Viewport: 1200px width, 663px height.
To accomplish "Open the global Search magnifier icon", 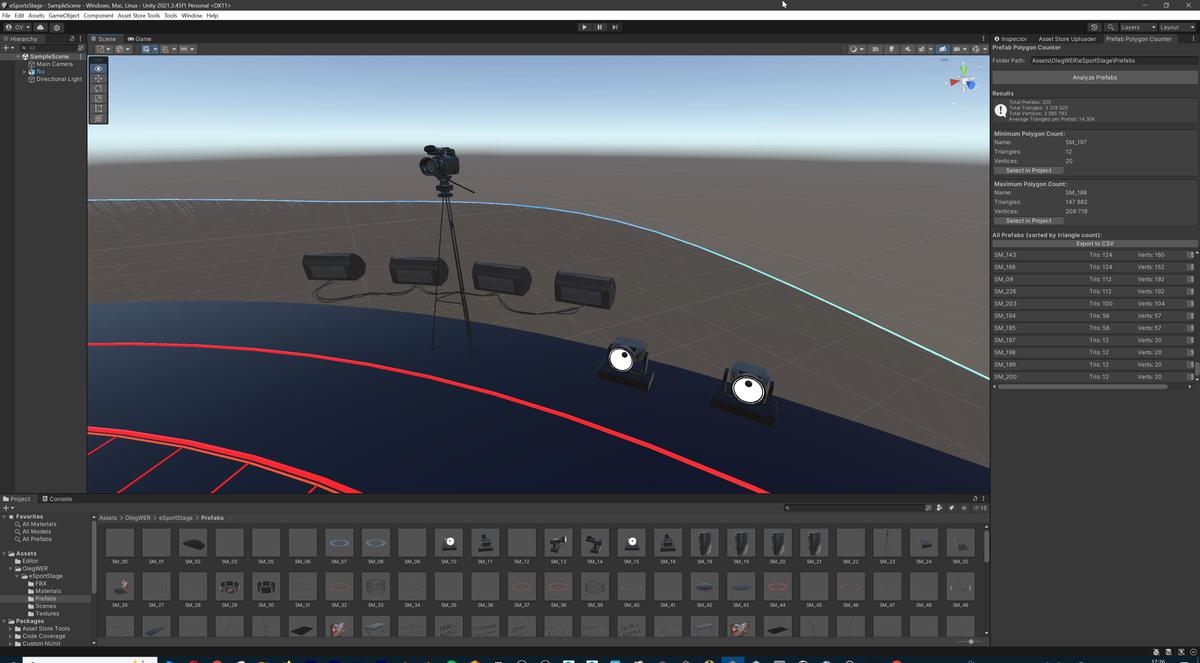I will tap(1110, 27).
